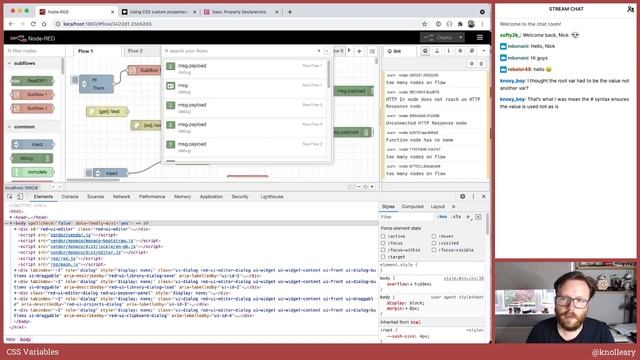Enable the :focus force state checkbox
640x360 pixels.
pos(383,243)
